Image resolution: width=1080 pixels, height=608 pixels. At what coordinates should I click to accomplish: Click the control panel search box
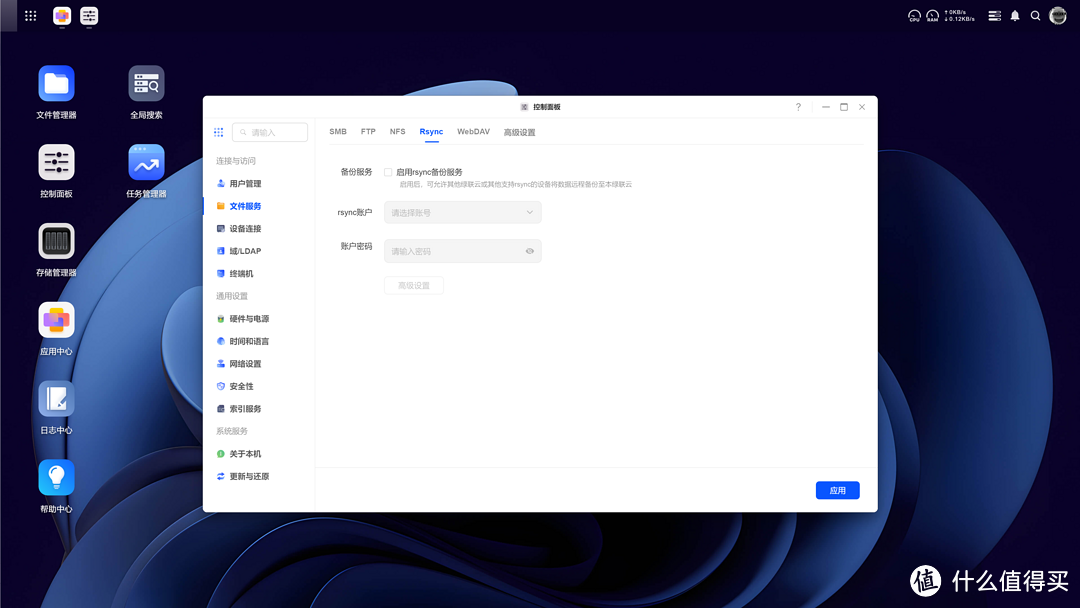(270, 132)
